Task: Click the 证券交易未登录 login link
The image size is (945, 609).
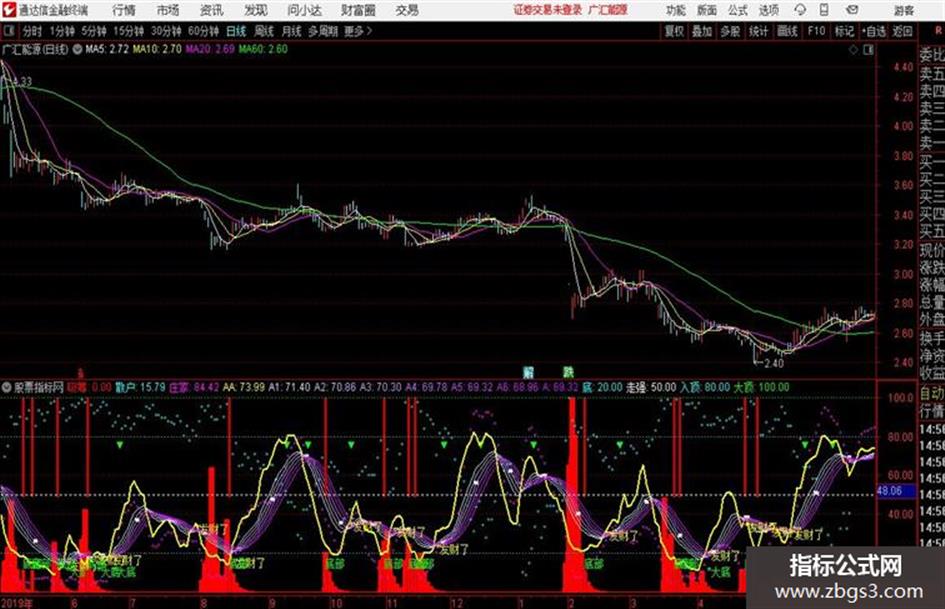Action: (548, 10)
